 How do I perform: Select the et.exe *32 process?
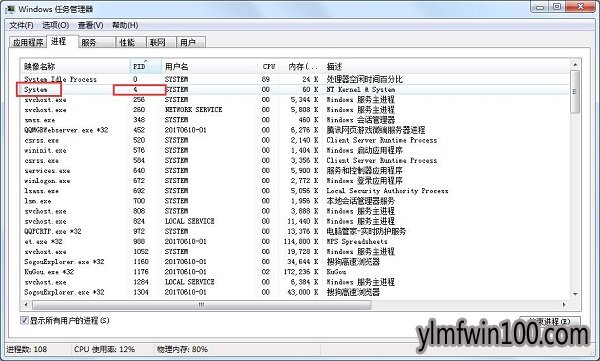tap(295, 242)
